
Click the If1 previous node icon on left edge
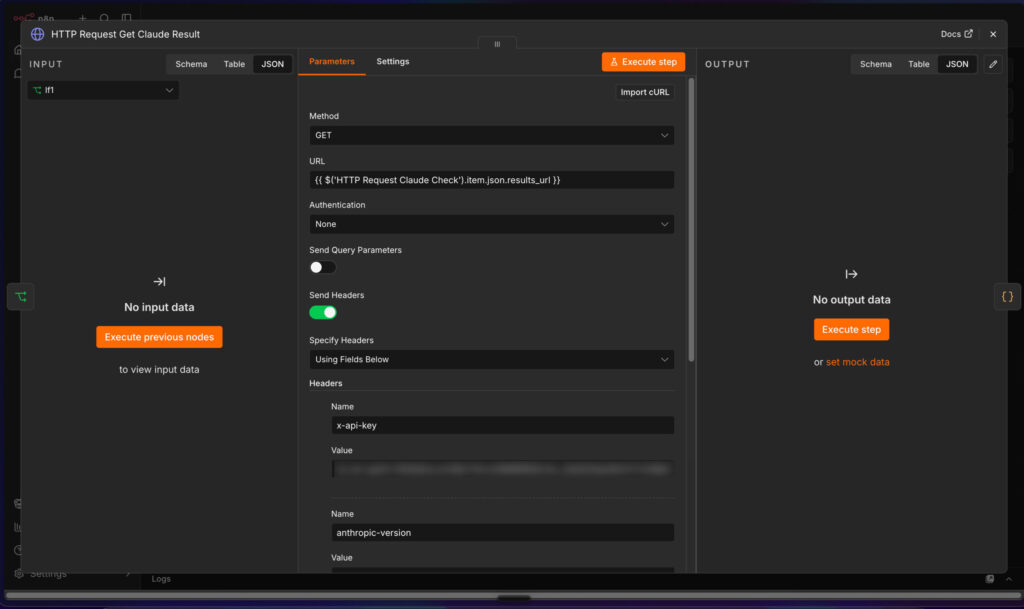[21, 297]
